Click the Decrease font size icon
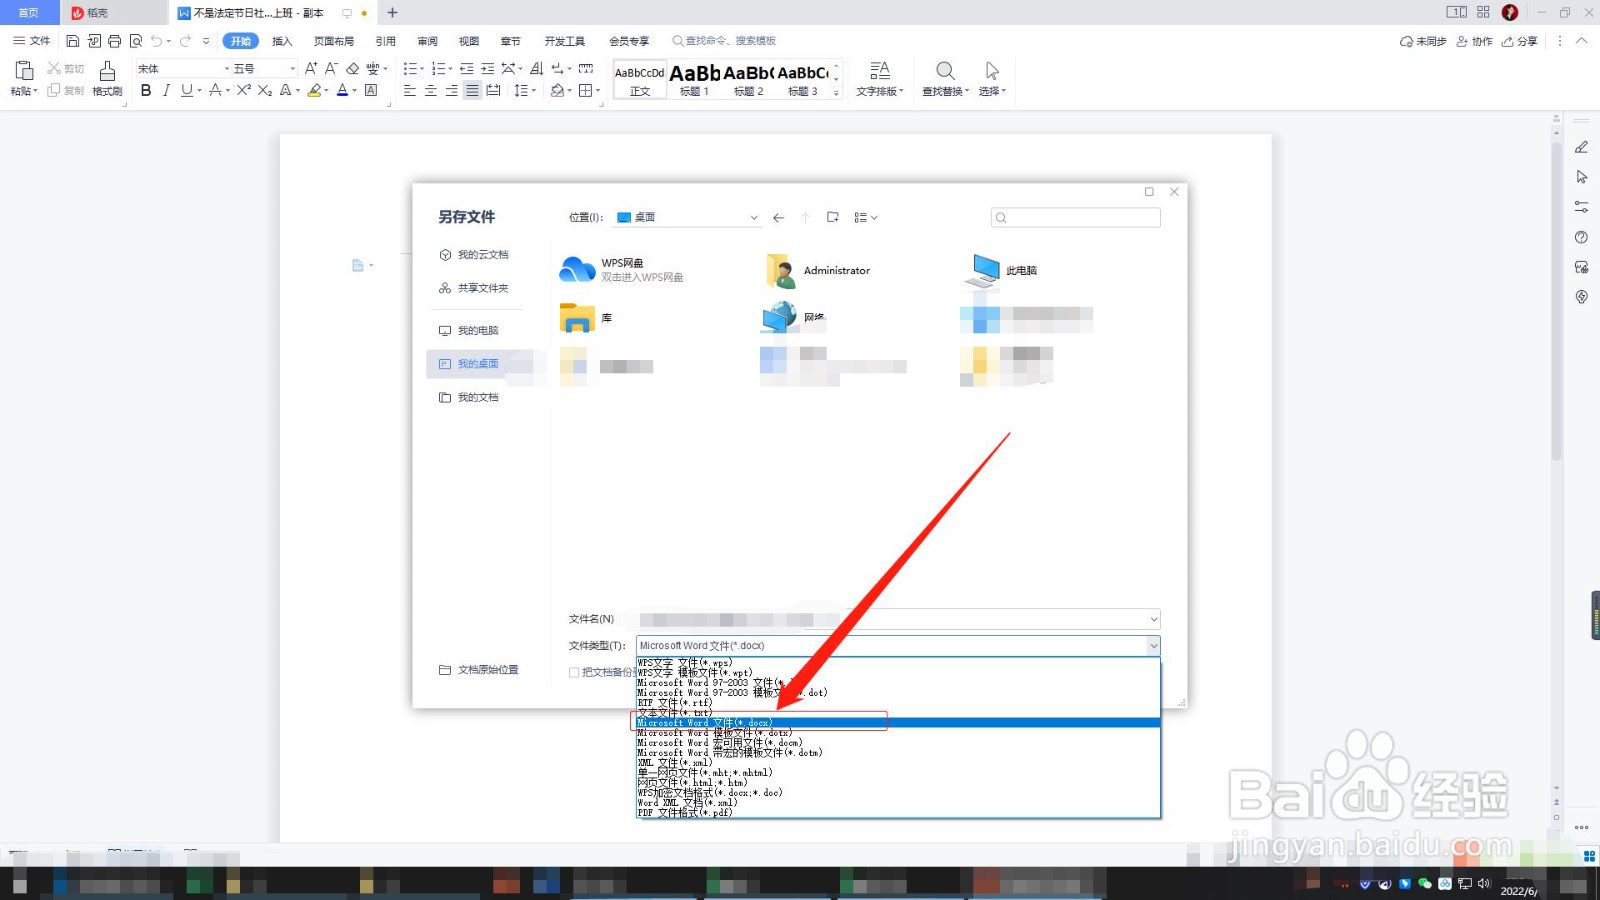Screen dimensions: 1600x900 tap(331, 68)
